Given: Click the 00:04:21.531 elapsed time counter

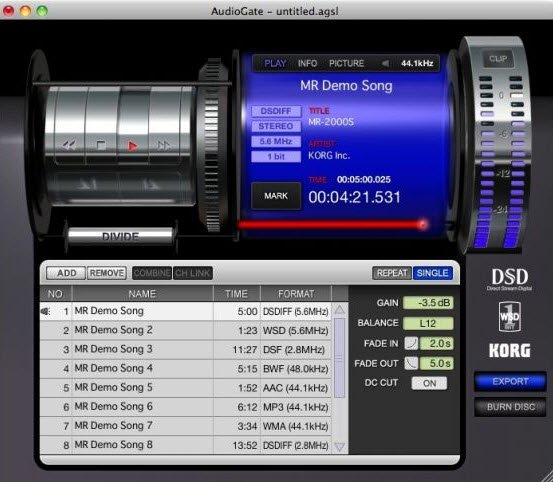Looking at the screenshot, I should [354, 197].
